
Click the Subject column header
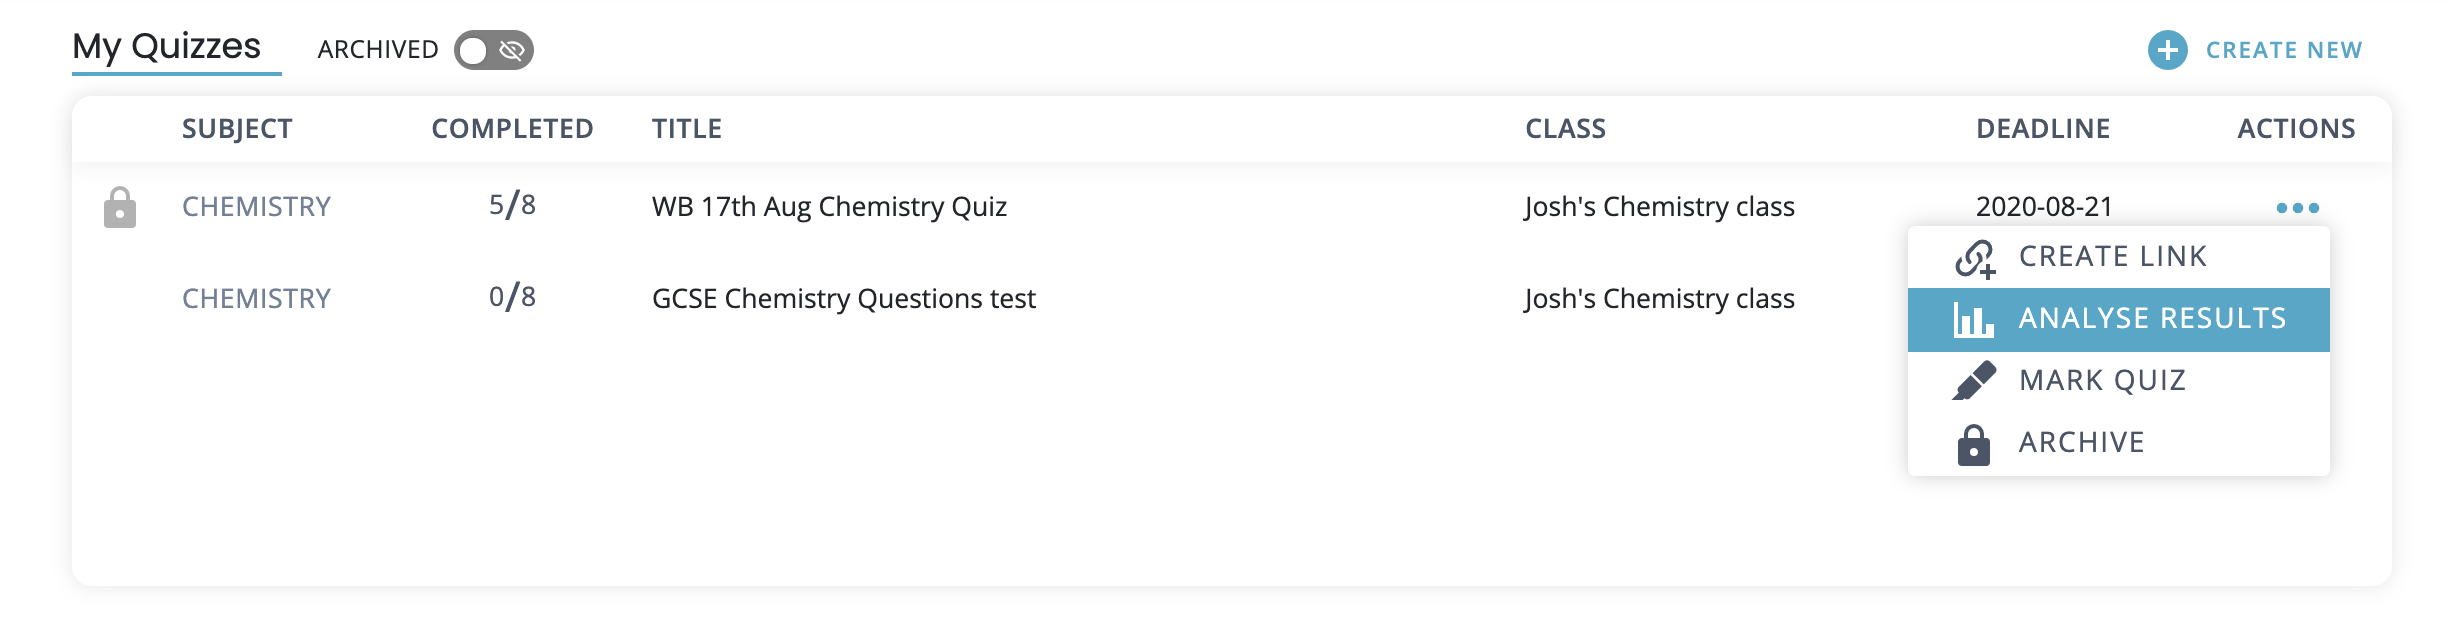[x=237, y=129]
